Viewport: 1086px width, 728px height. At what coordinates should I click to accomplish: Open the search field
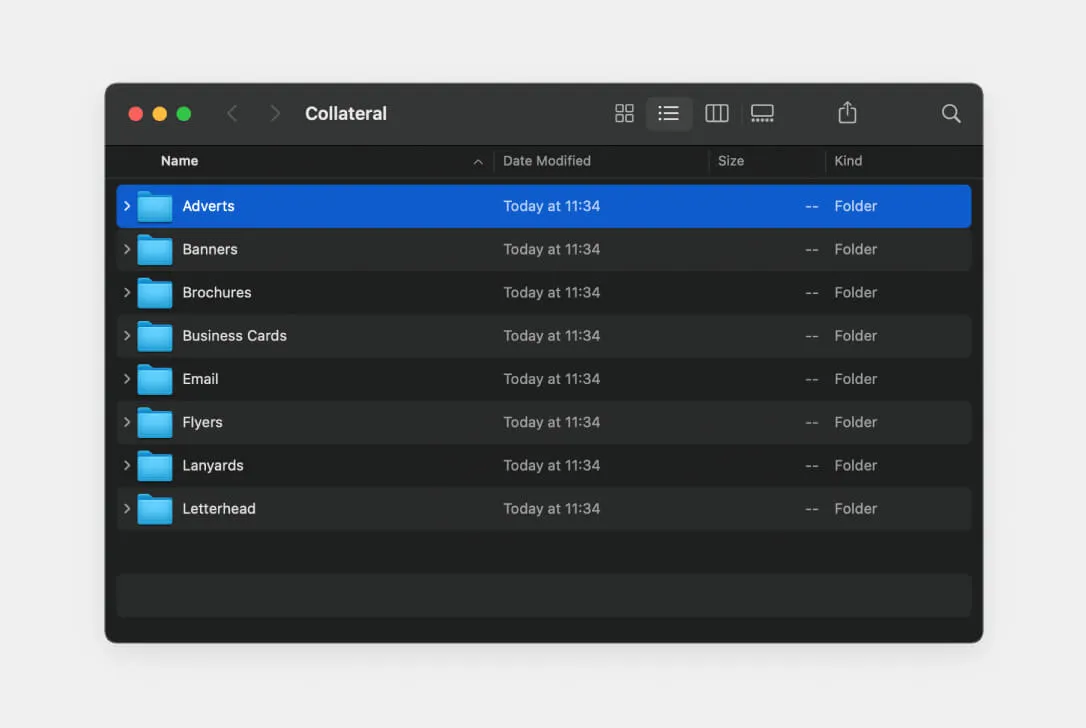951,114
